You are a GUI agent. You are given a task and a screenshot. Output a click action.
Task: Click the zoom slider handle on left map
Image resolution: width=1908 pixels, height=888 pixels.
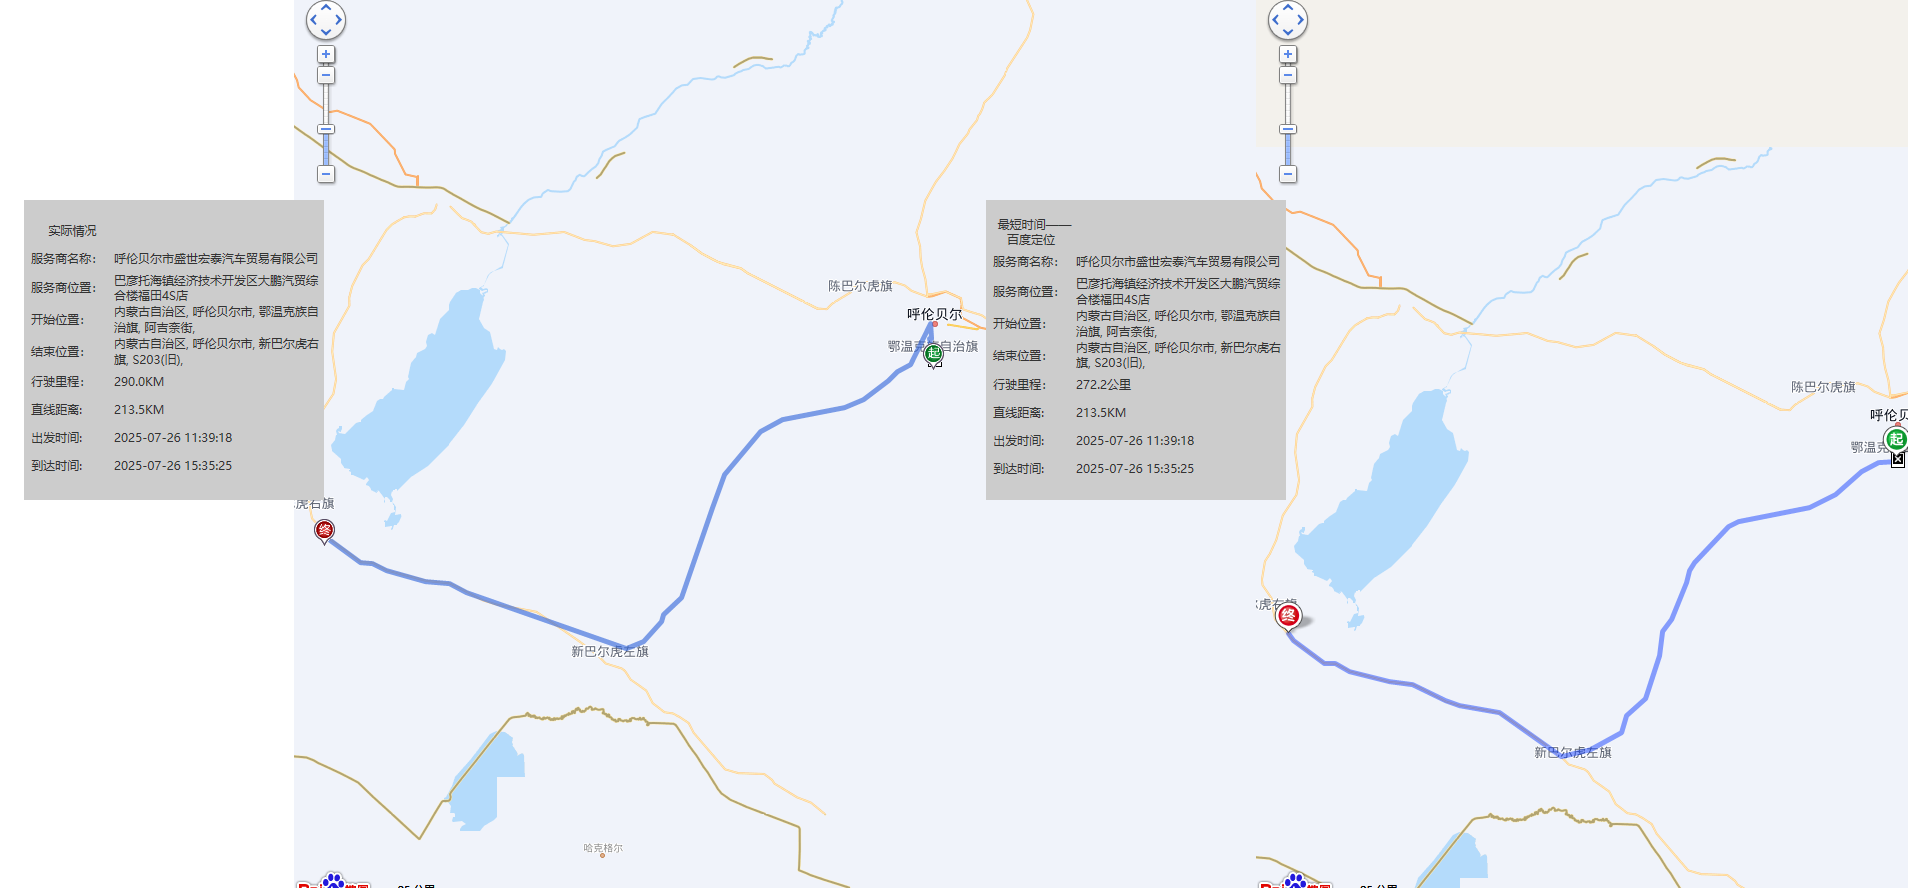[x=326, y=129]
